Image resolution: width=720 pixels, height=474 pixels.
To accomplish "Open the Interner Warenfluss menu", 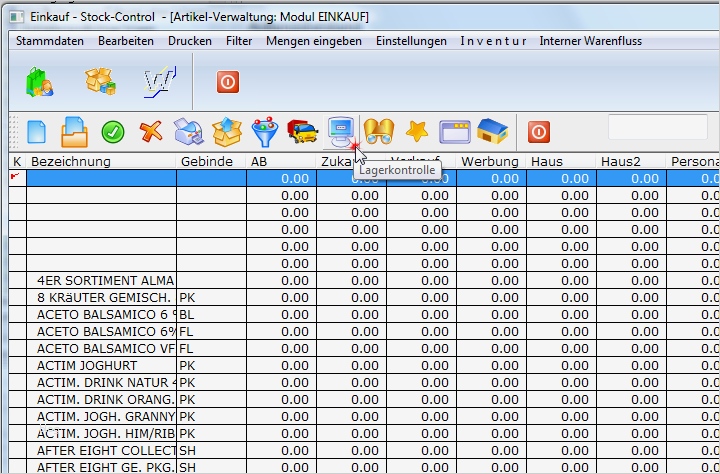I will [x=591, y=41].
